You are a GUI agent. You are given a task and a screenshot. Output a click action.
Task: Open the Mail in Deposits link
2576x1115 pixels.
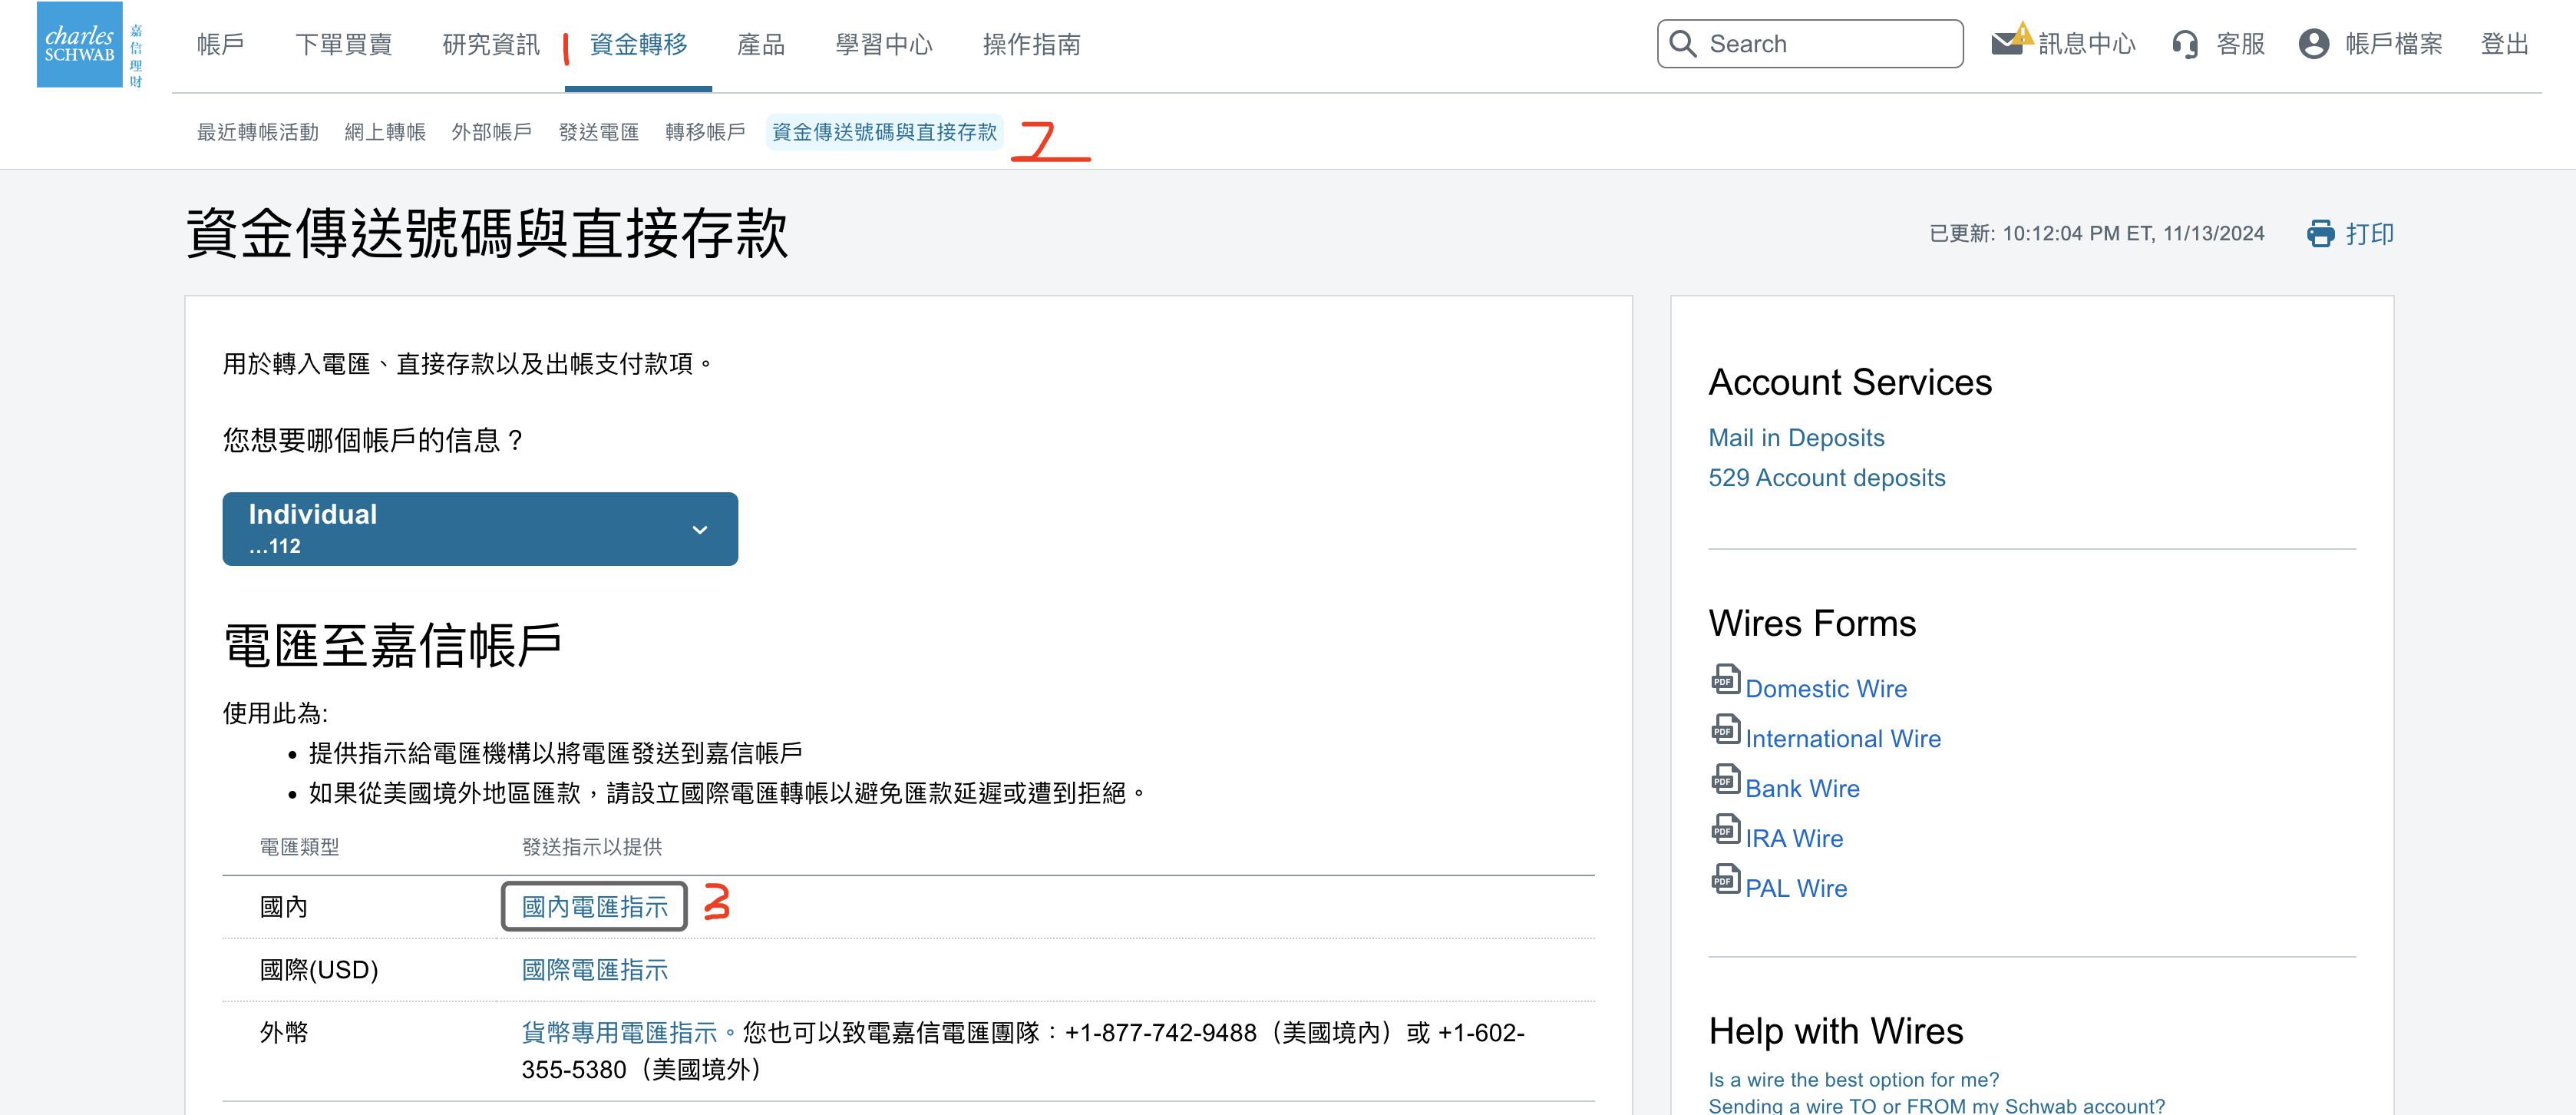[1796, 438]
